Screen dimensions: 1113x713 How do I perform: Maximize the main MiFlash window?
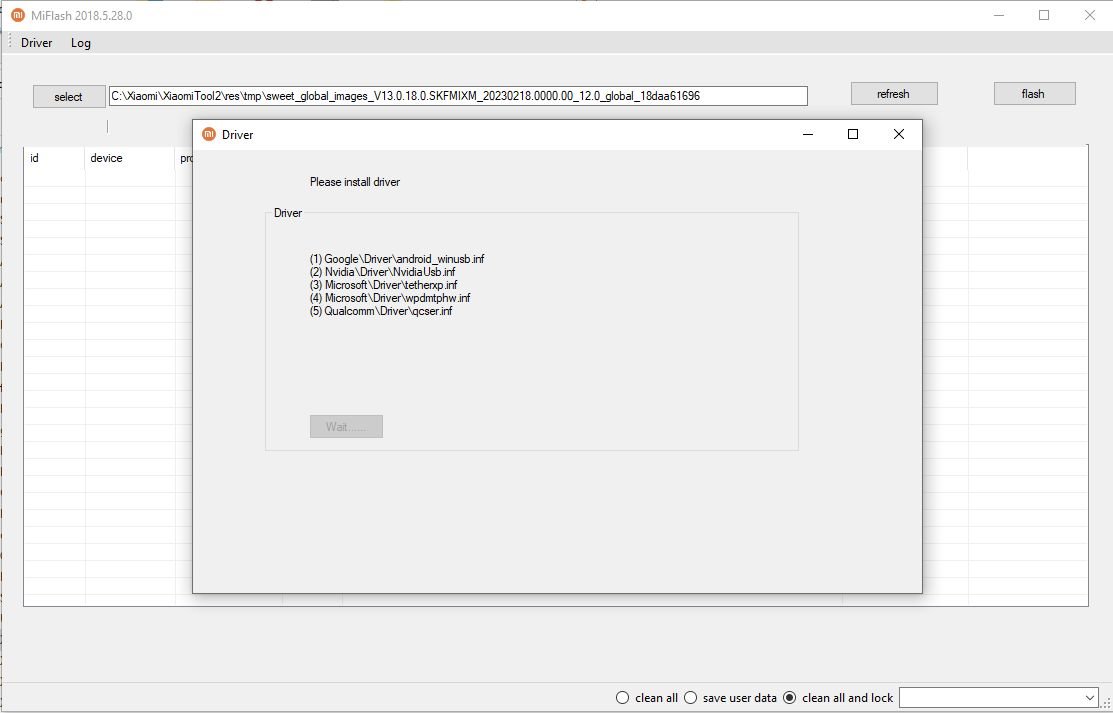pyautogui.click(x=1044, y=15)
